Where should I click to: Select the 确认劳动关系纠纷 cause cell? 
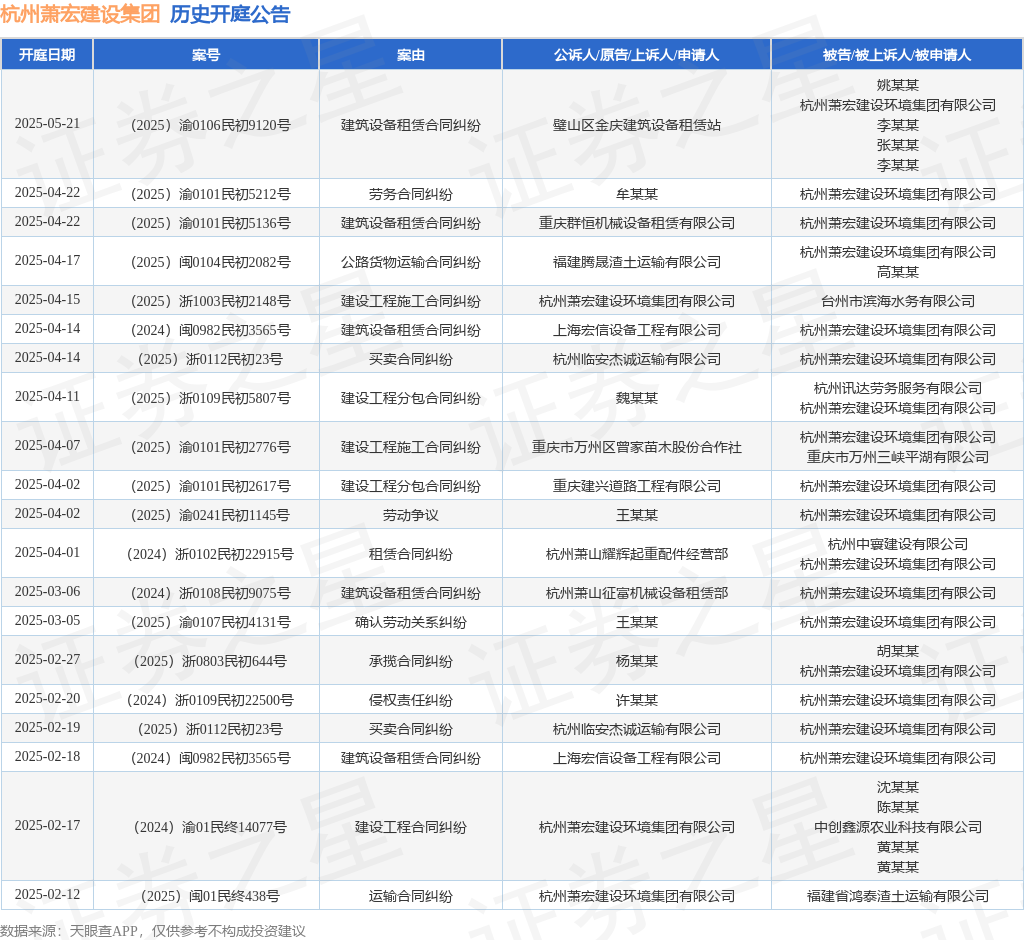(x=410, y=622)
